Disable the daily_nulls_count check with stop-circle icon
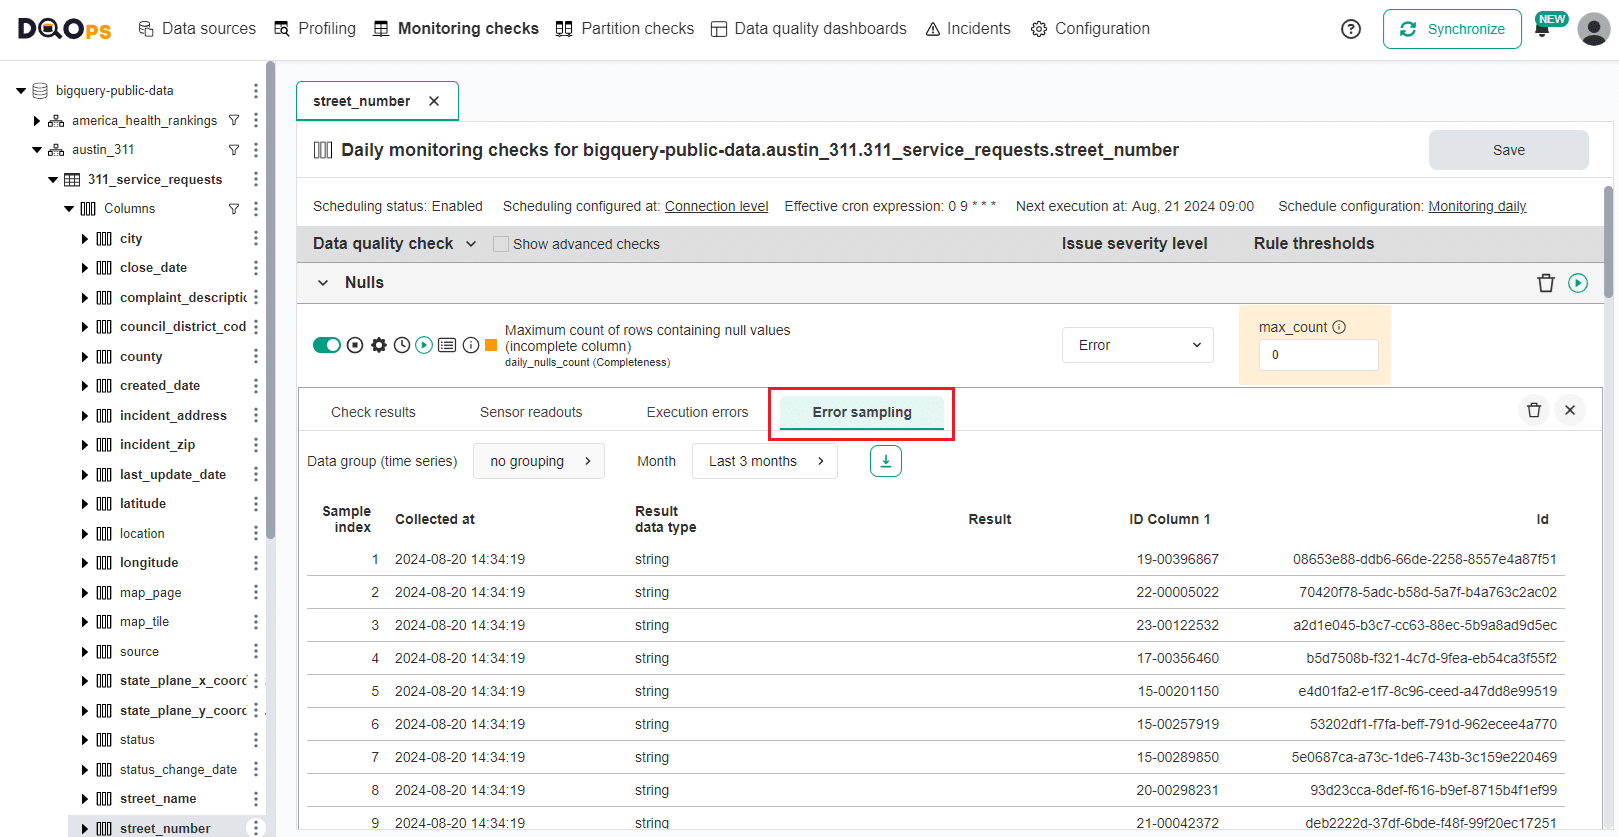This screenshot has height=837, width=1619. [355, 345]
